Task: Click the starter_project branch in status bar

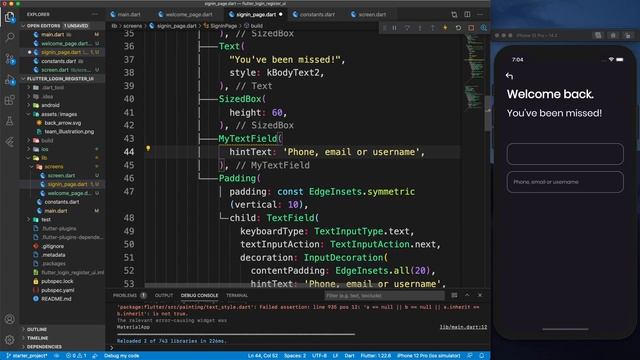Action: click(28, 356)
